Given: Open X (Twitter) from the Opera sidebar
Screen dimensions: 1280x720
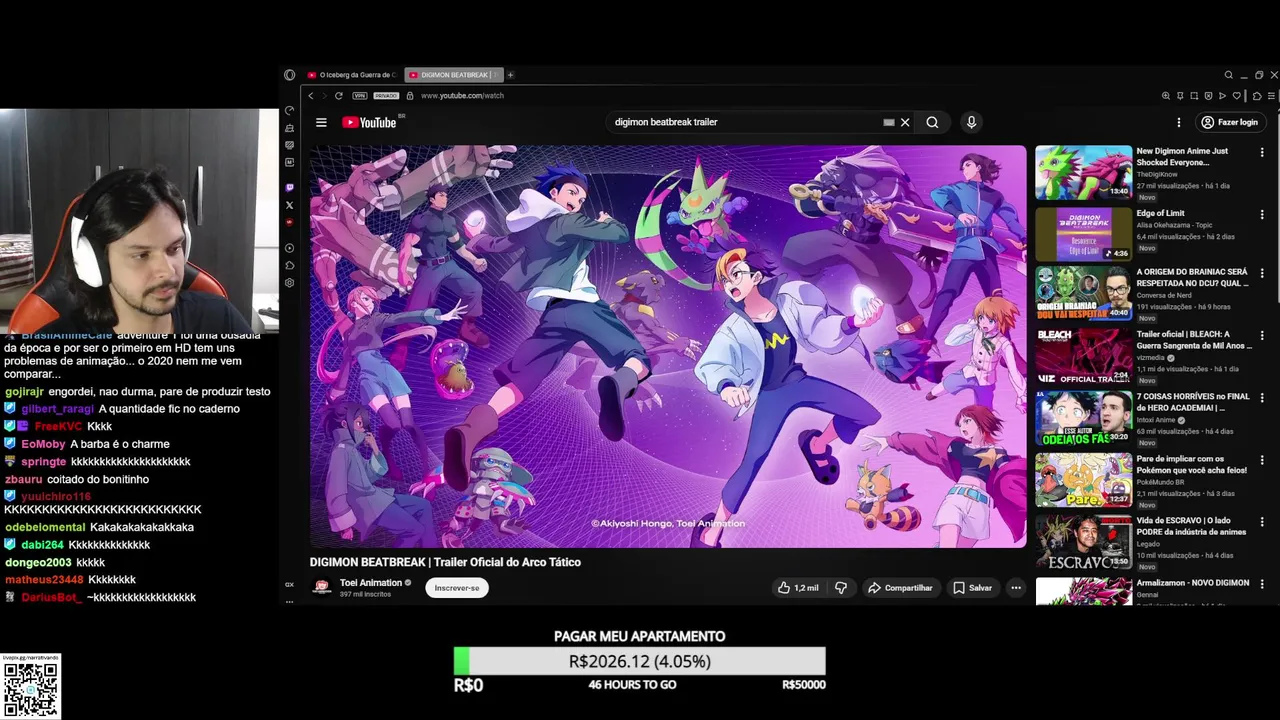Looking at the screenshot, I should 289,205.
